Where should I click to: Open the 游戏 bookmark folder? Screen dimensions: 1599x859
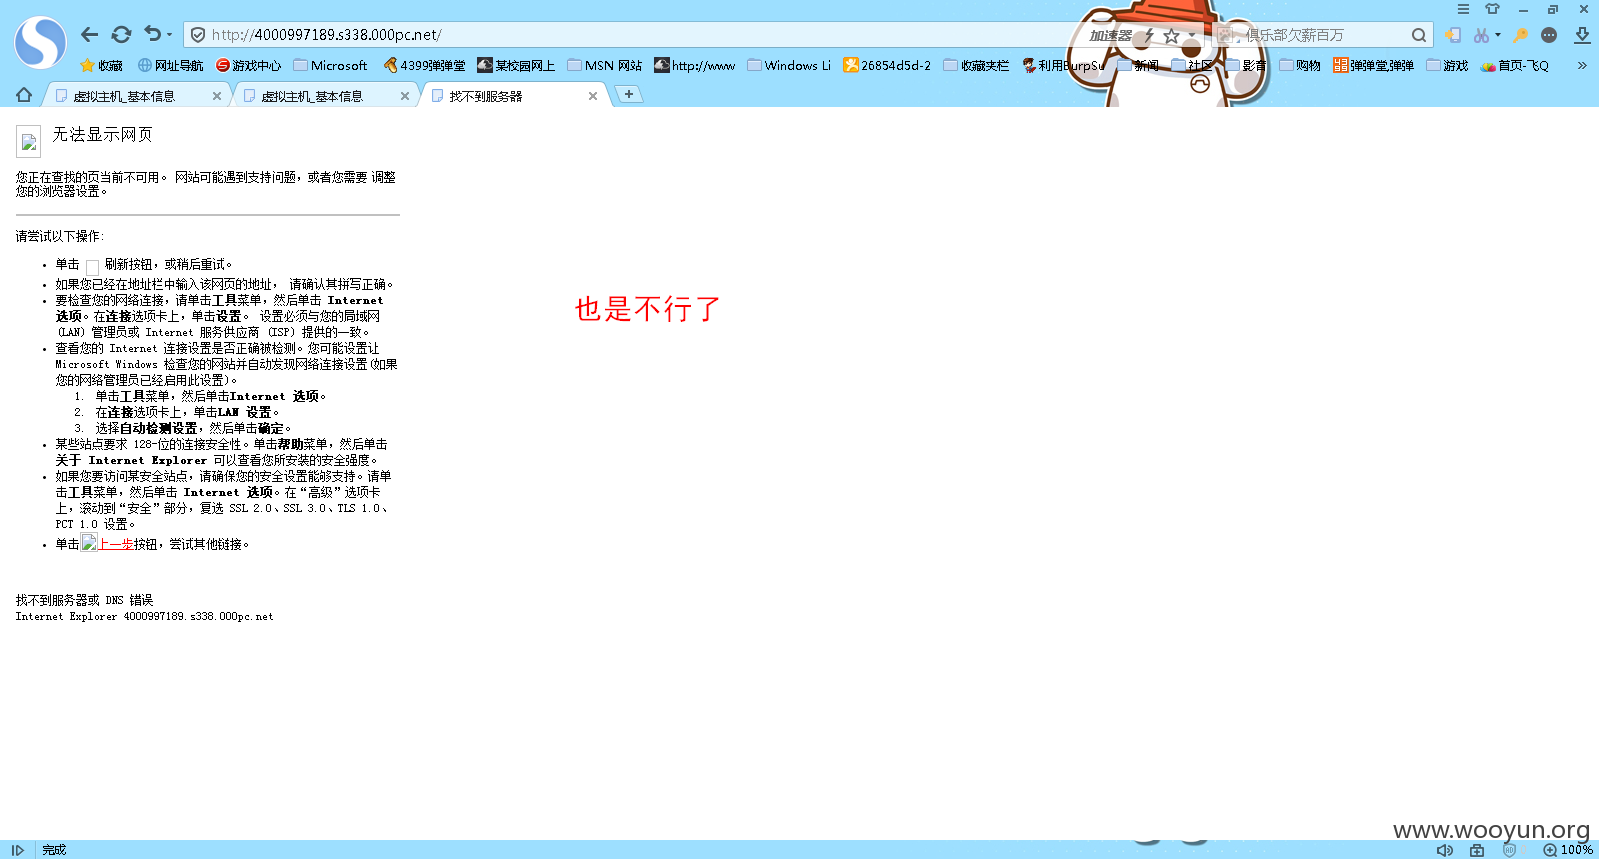[1447, 66]
